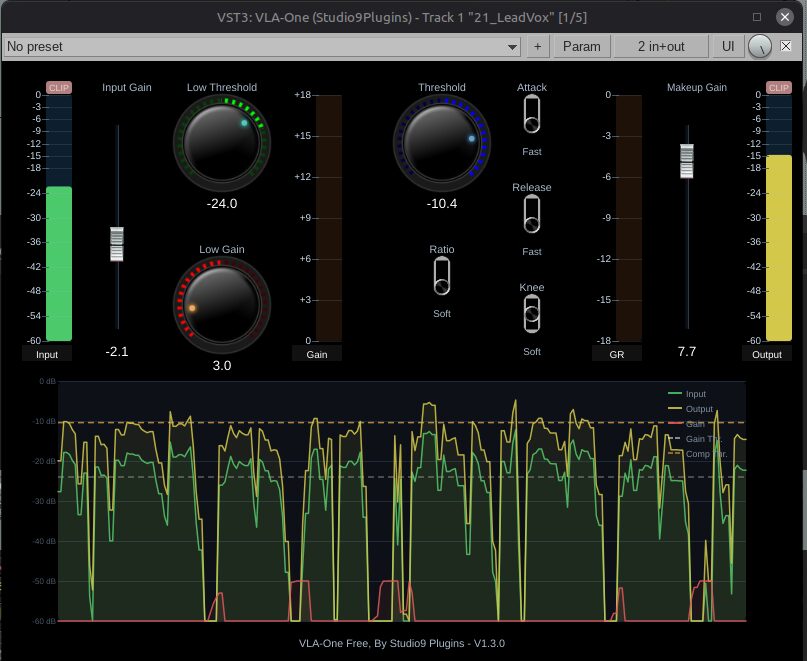Reset the Output meter CLIP indicator
Viewport: 807px width, 661px height.
[x=779, y=88]
